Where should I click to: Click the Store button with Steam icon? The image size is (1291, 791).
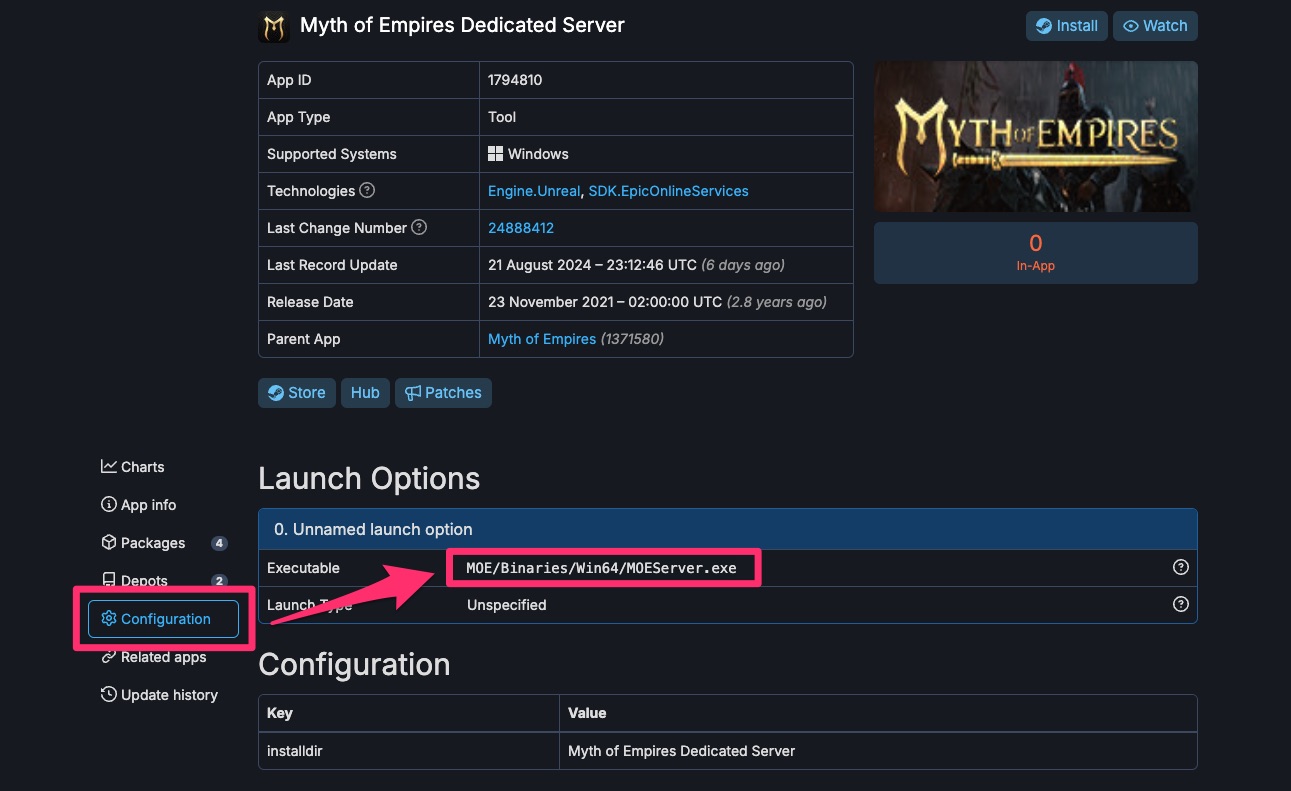coord(296,392)
